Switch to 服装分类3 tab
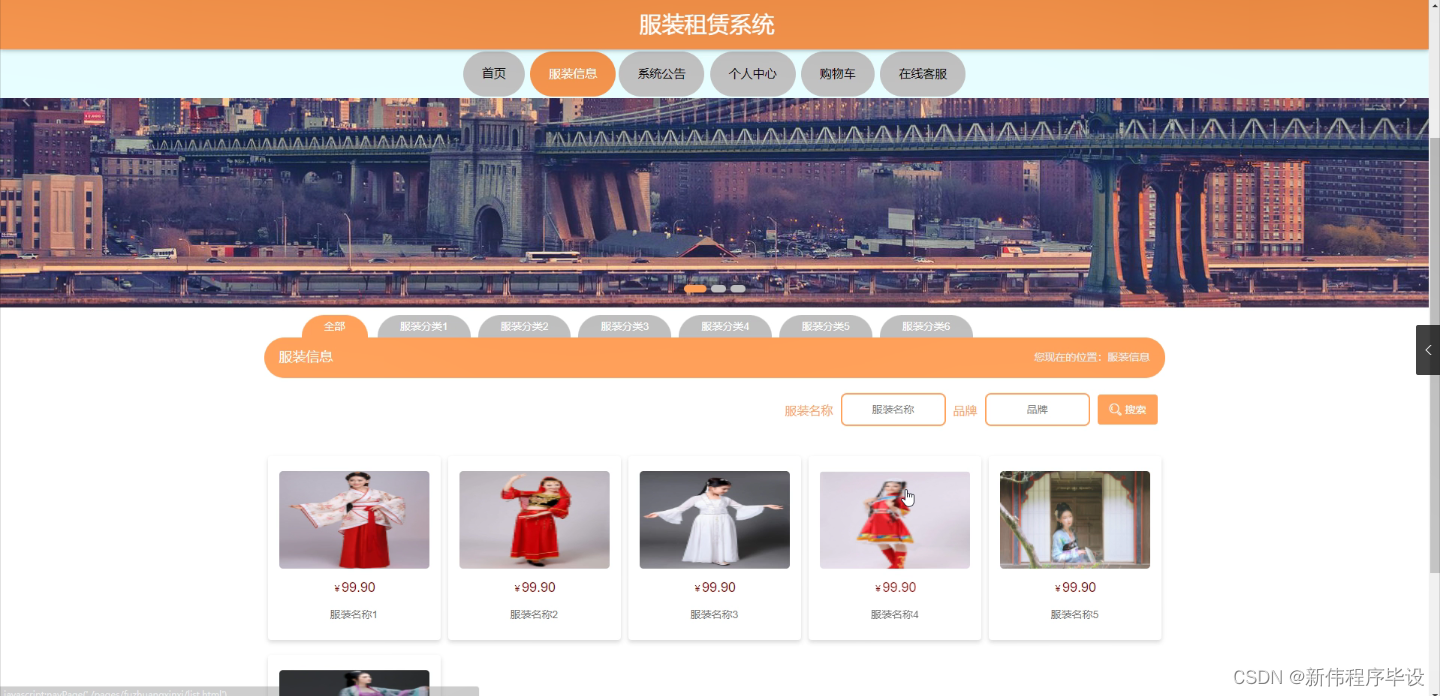Screen dimensions: 1440x696 tap(625, 327)
